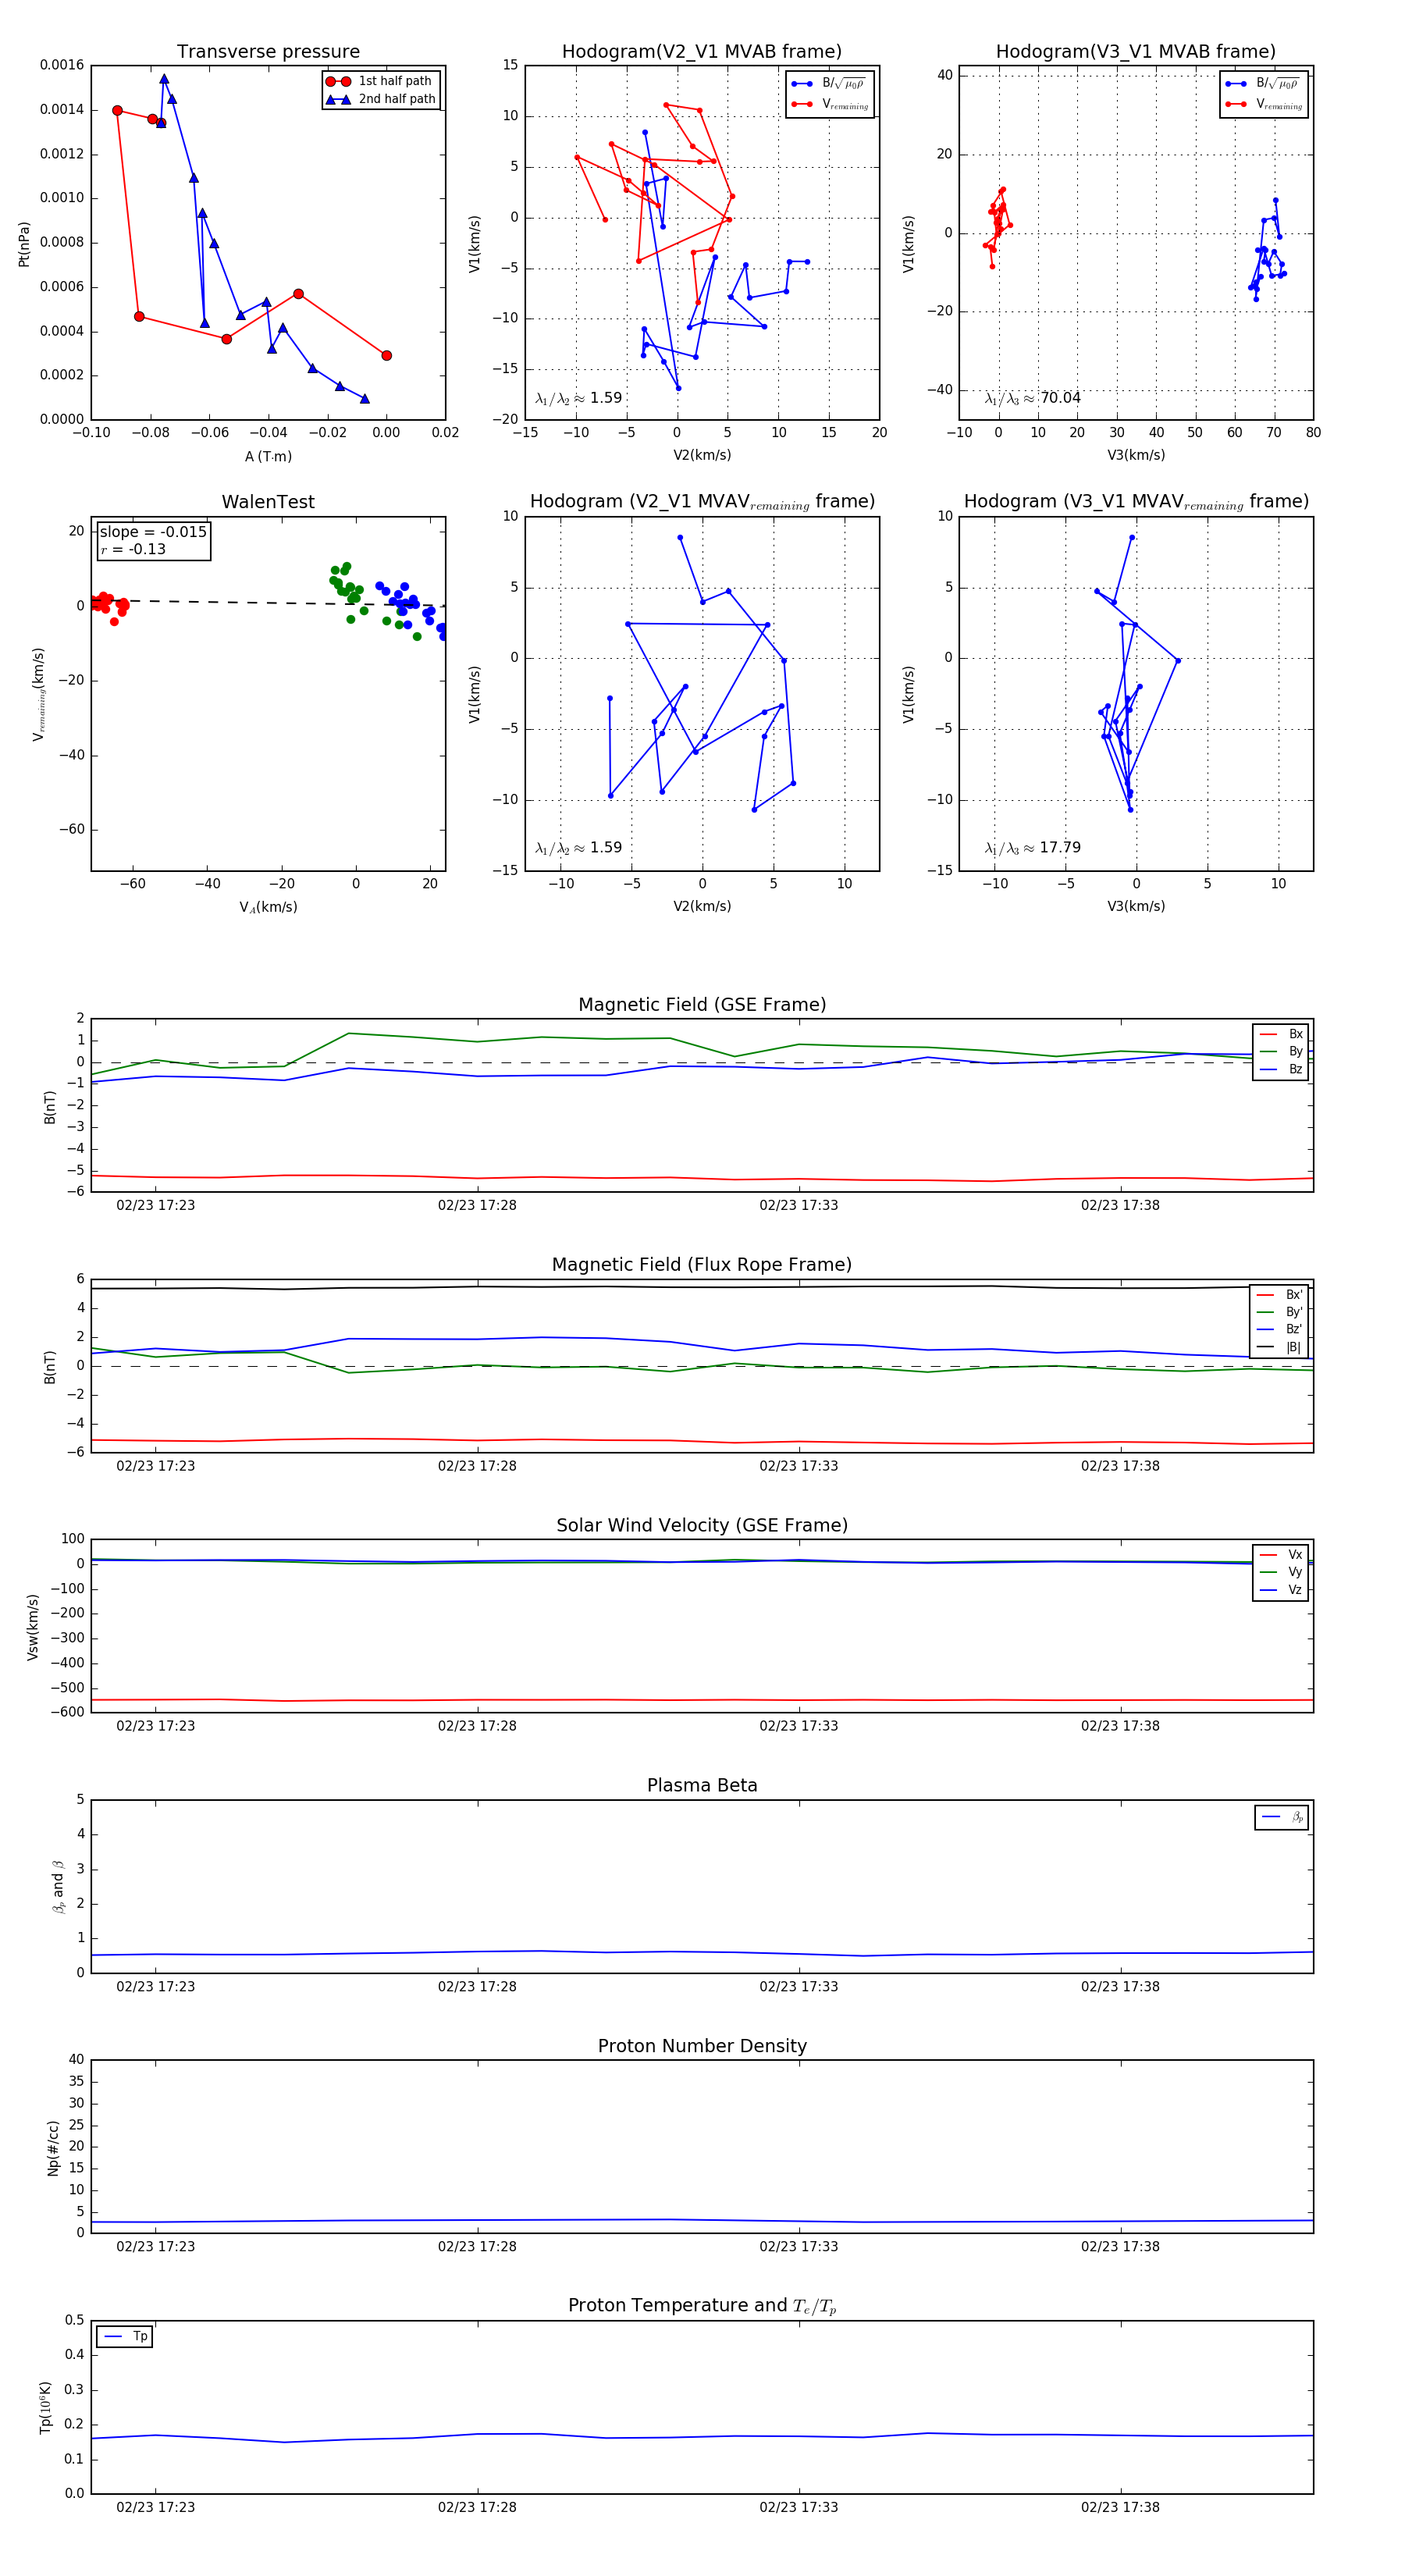The height and width of the screenshot is (2576, 1405).
Task: Click the 'r = -0.13' correlation text
Action: click(x=133, y=550)
